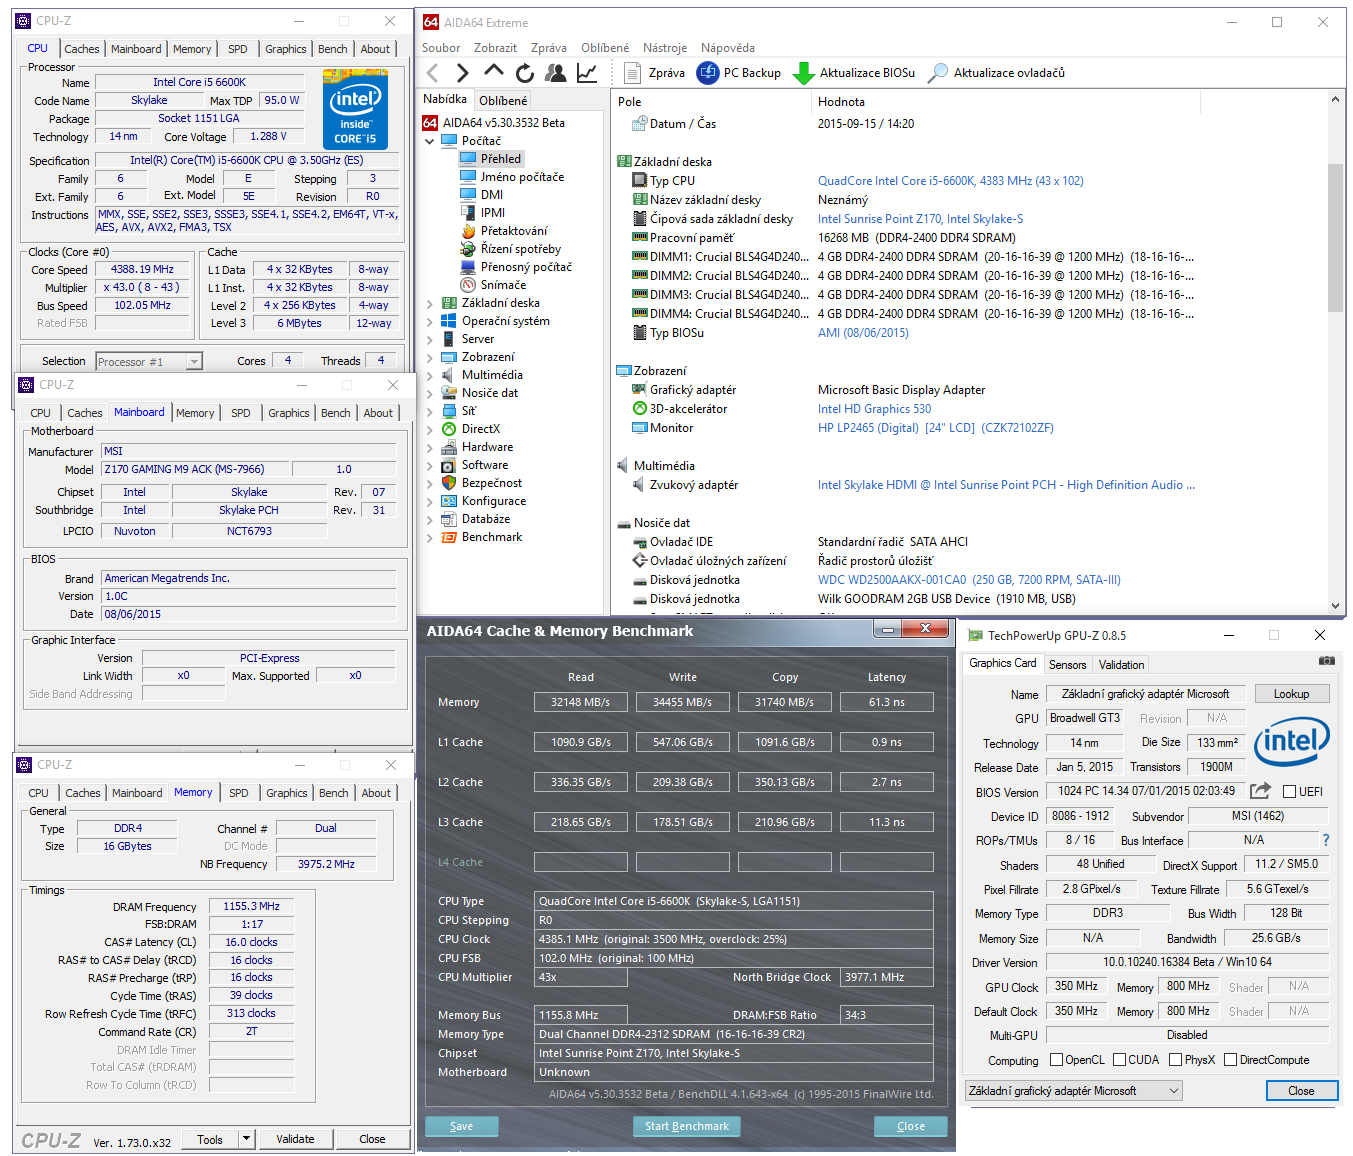Expand the Operační systém tree node
The image size is (1353, 1156).
tap(430, 321)
